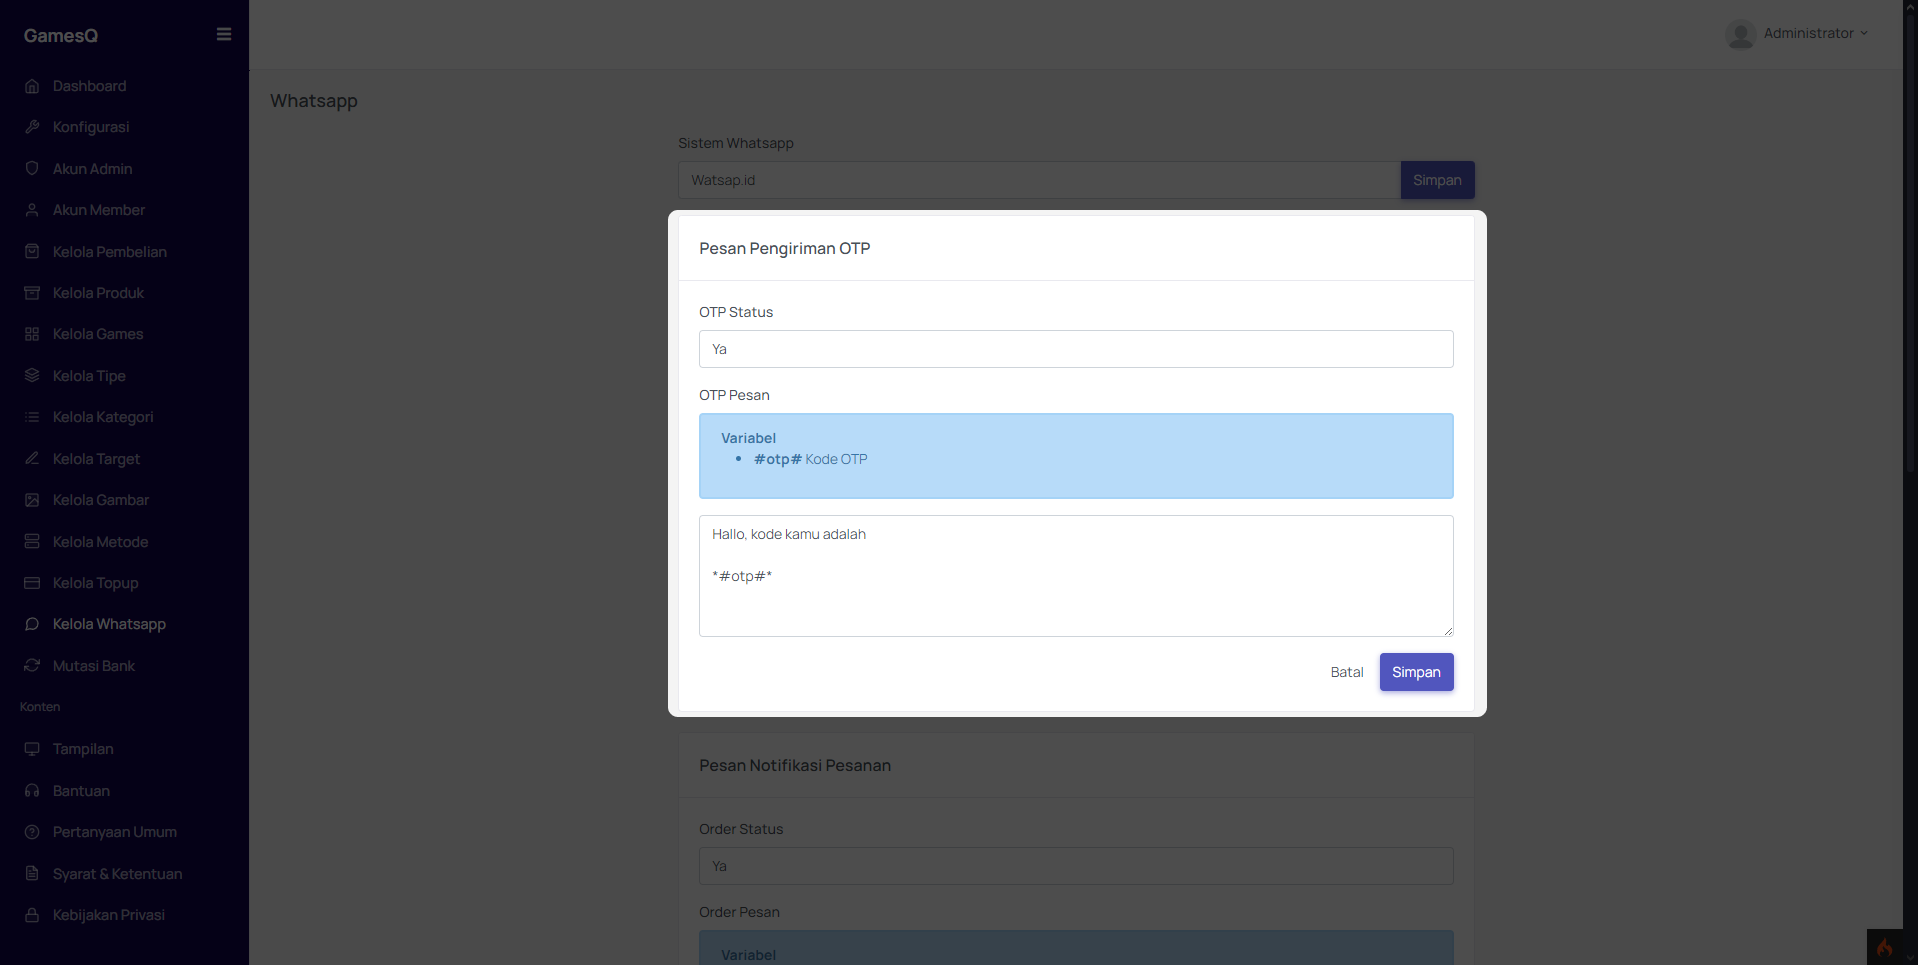Click the Kelola Gambar image icon
Screen dimensions: 1918x965
tap(32, 500)
